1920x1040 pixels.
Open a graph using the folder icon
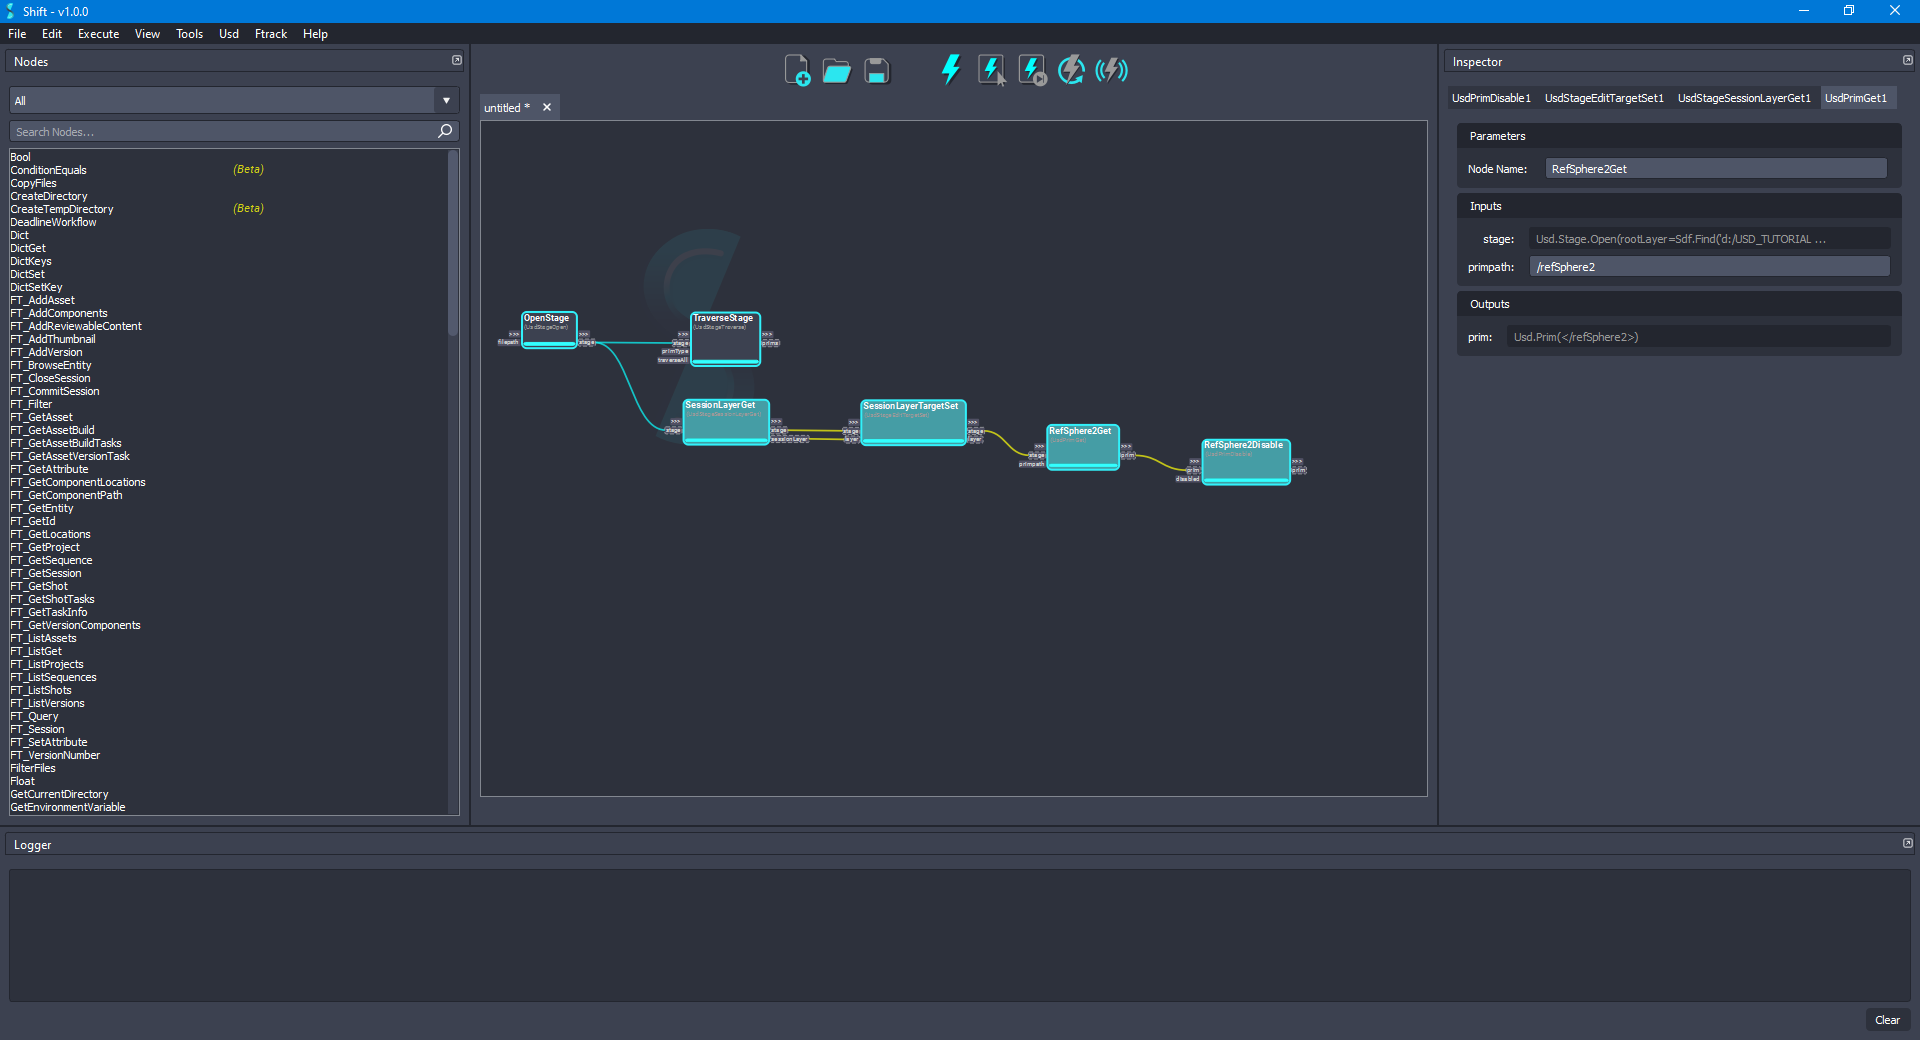(836, 70)
